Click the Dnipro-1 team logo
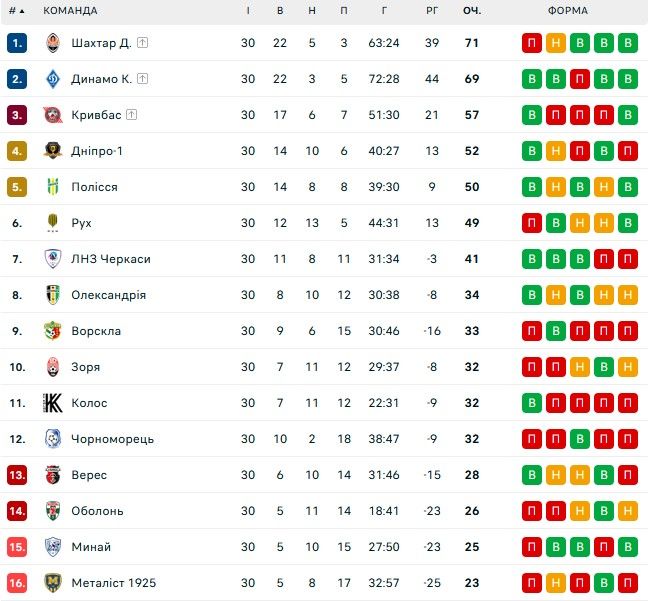Screen dimensions: 656x601 (53, 151)
